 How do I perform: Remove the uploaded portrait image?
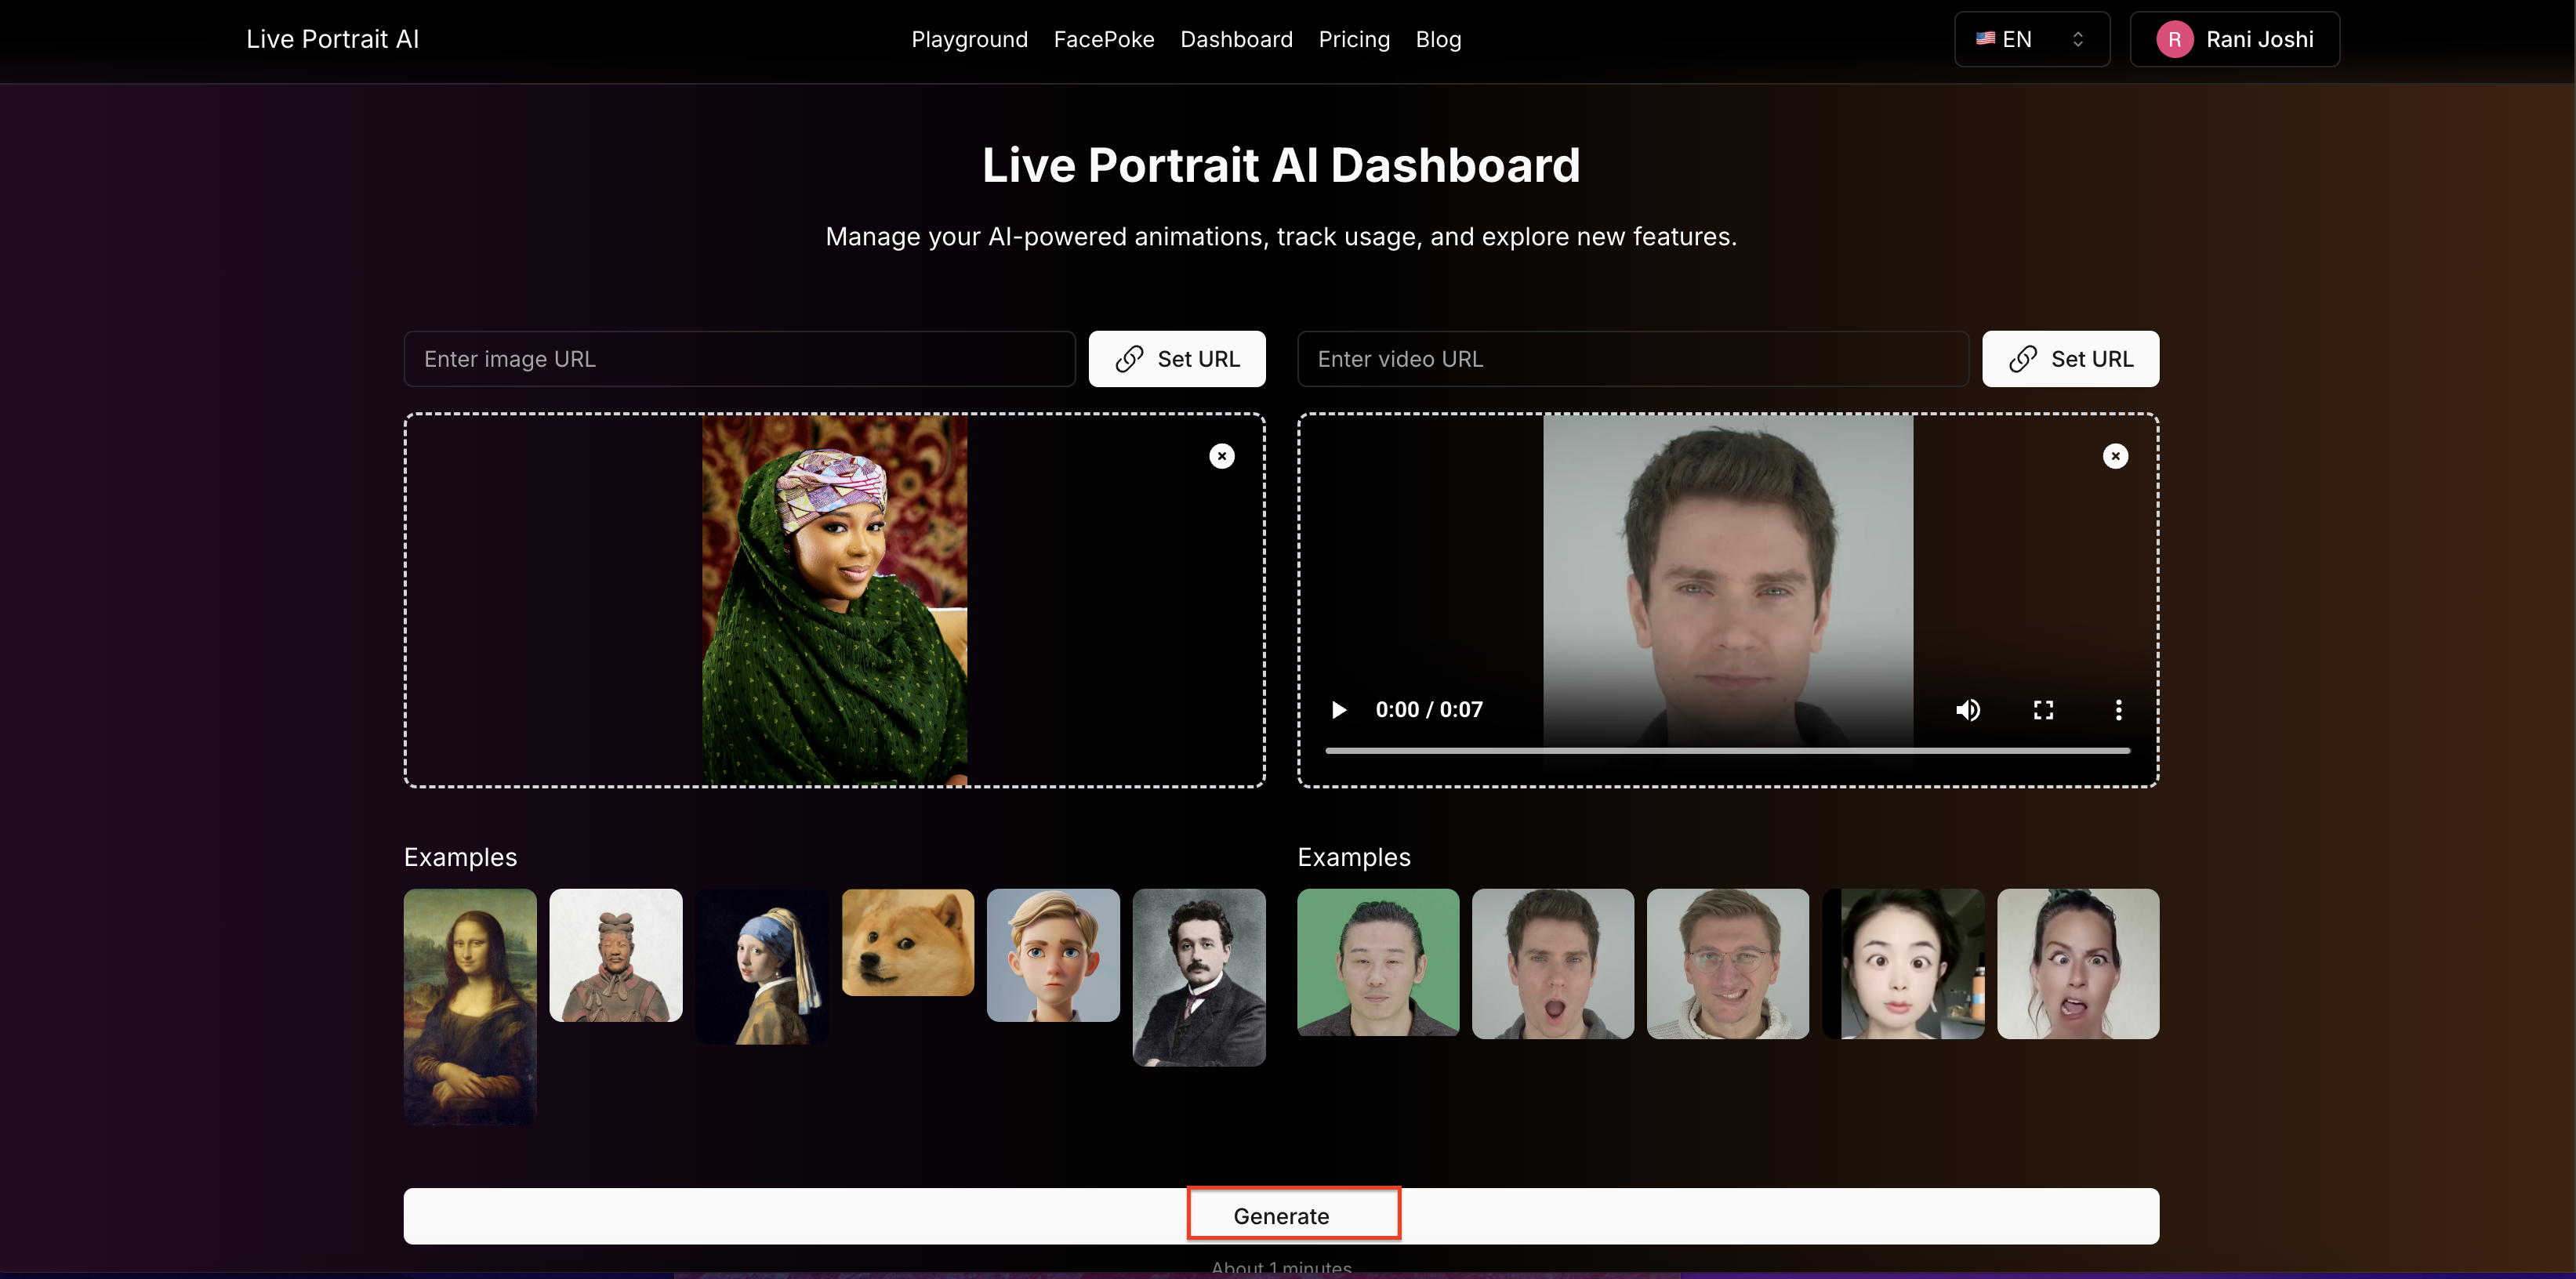[1221, 456]
